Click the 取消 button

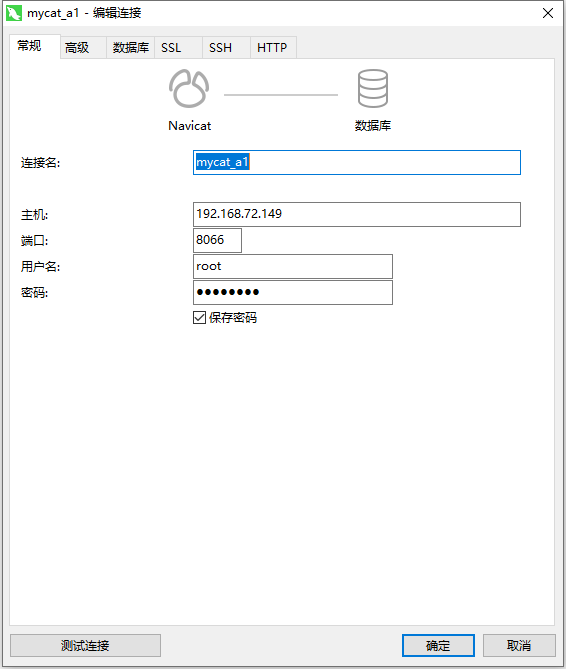click(x=519, y=646)
